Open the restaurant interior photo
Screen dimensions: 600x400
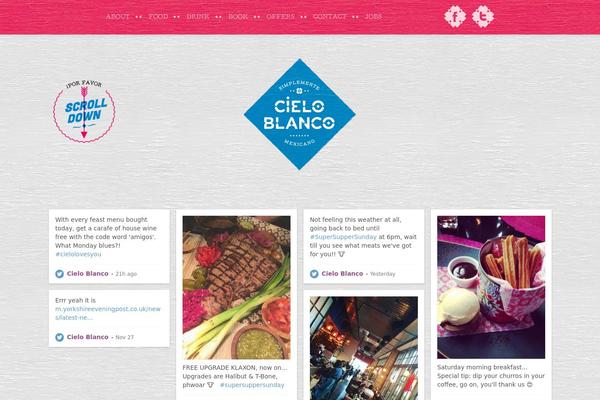point(364,348)
